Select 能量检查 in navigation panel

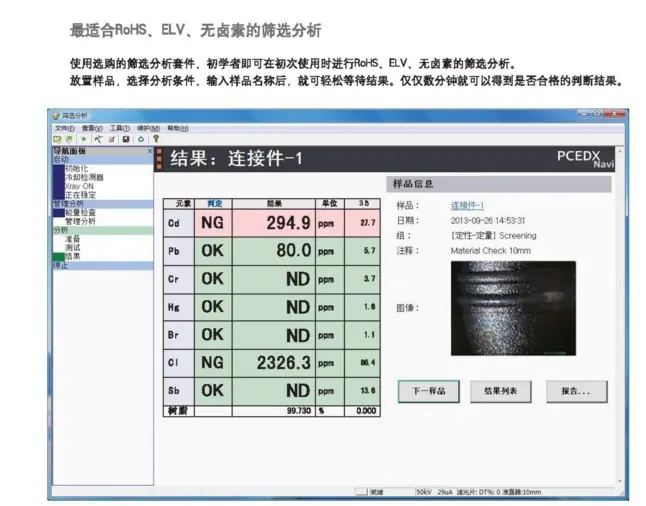(x=80, y=213)
